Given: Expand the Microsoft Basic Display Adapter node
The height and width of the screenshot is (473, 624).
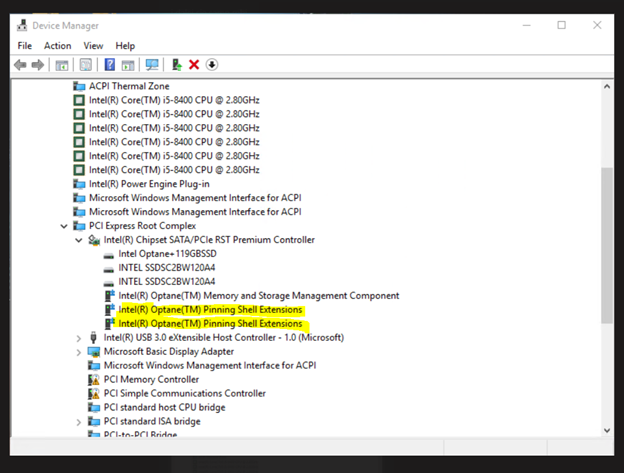Looking at the screenshot, I should (78, 352).
